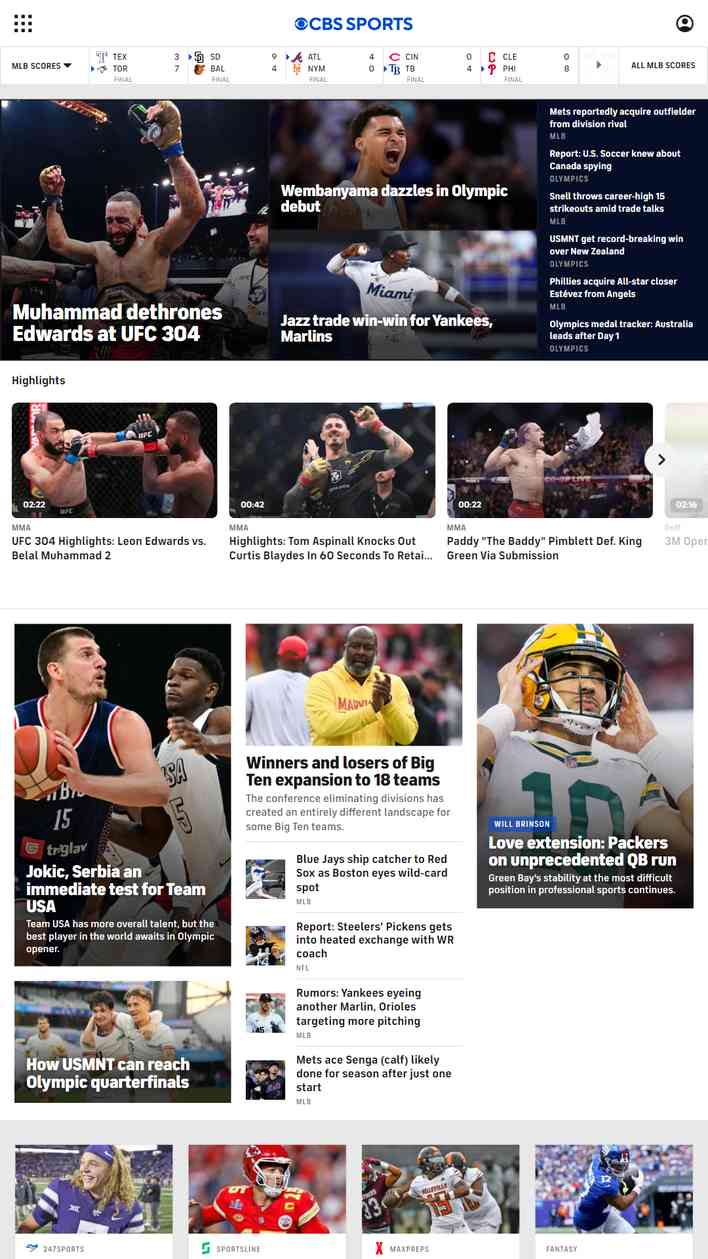View All MLB Scores
Screen dimensions: 708x1259
point(663,65)
